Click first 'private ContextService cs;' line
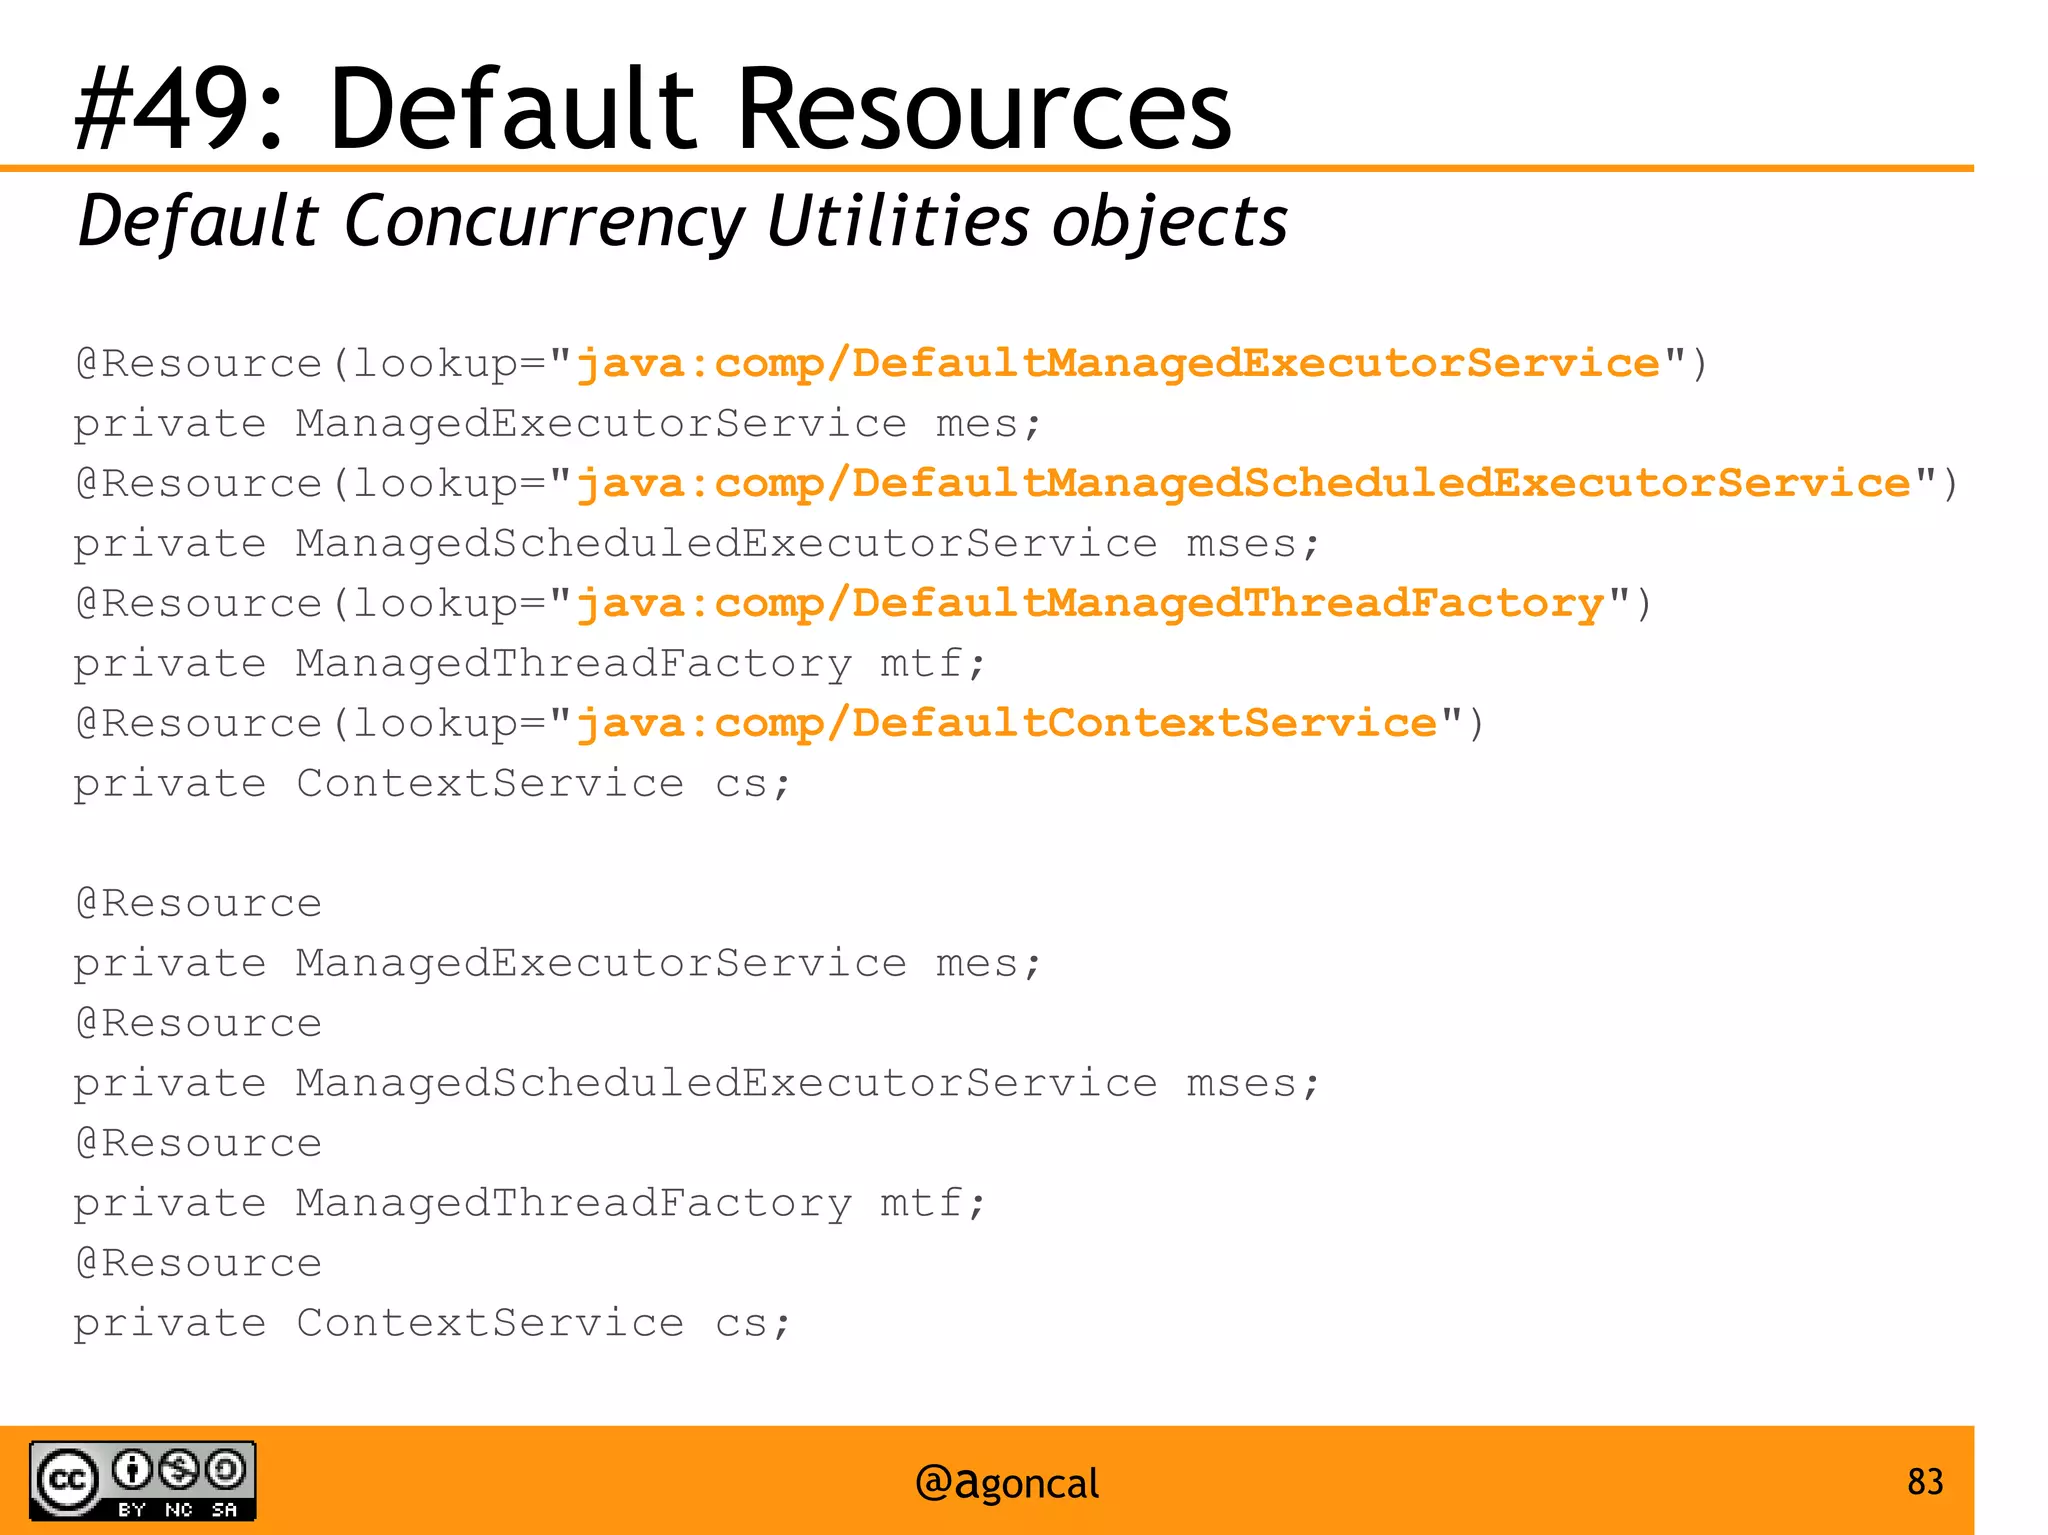The image size is (2048, 1535). click(431, 784)
